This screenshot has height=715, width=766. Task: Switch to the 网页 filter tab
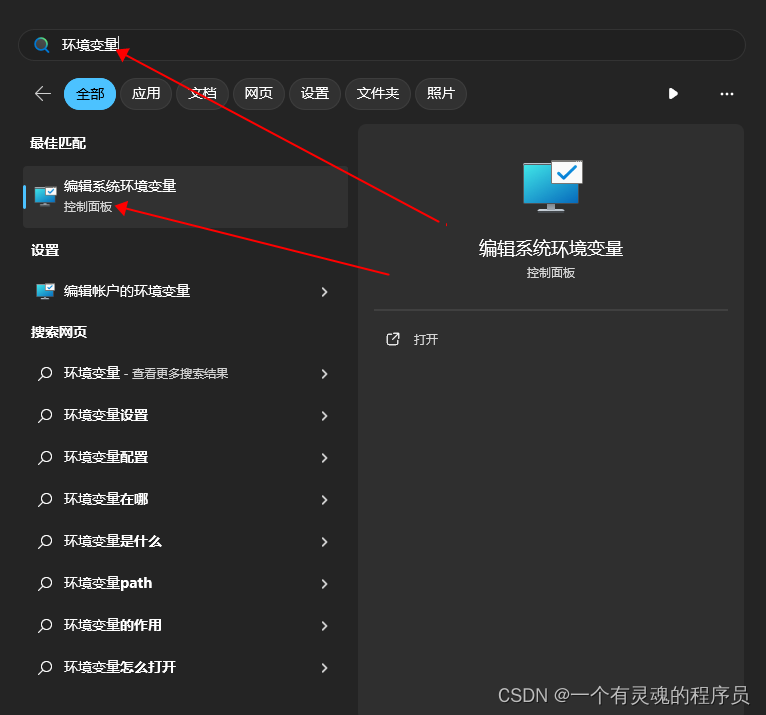[x=258, y=94]
